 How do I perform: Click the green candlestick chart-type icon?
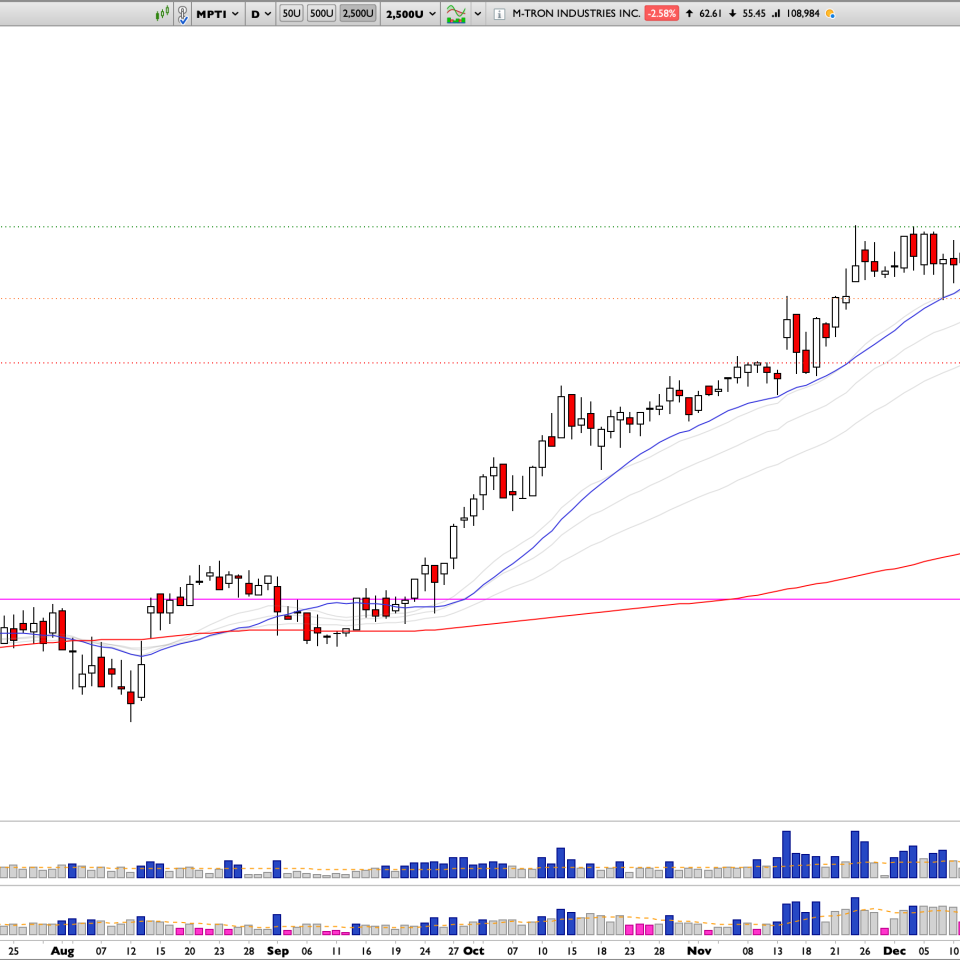click(162, 13)
